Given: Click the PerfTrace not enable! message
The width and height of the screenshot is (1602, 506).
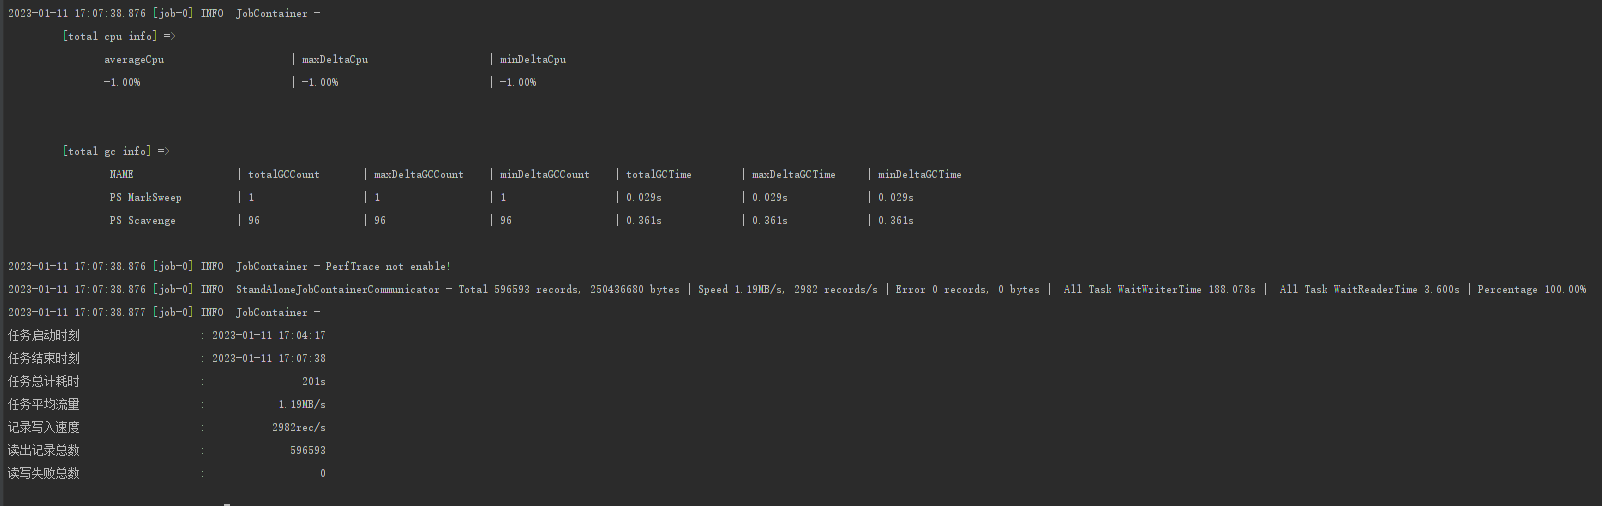Looking at the screenshot, I should (x=388, y=267).
